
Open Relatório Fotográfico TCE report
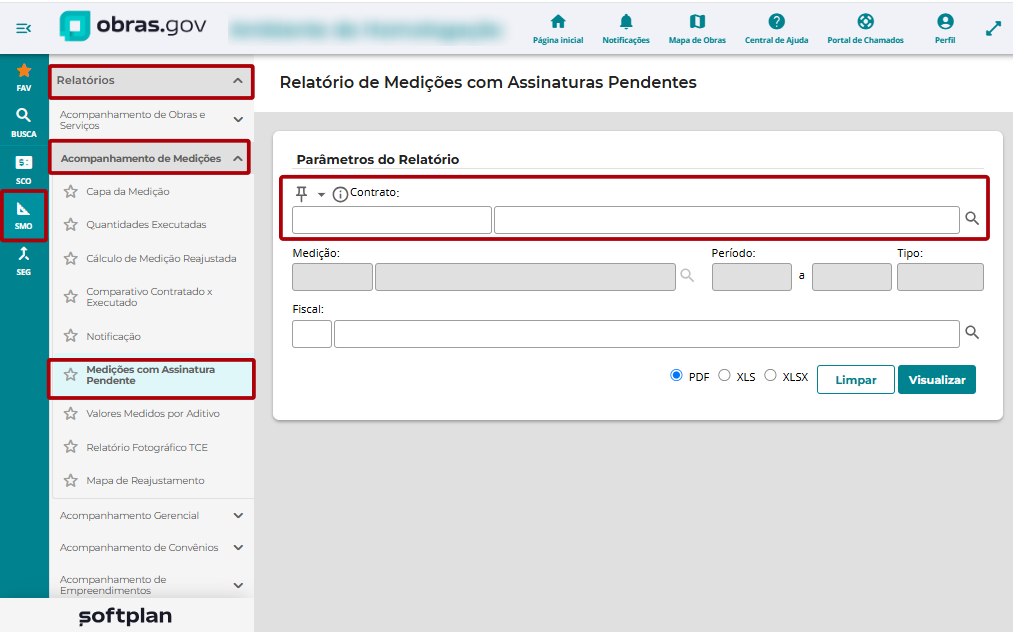coord(147,447)
